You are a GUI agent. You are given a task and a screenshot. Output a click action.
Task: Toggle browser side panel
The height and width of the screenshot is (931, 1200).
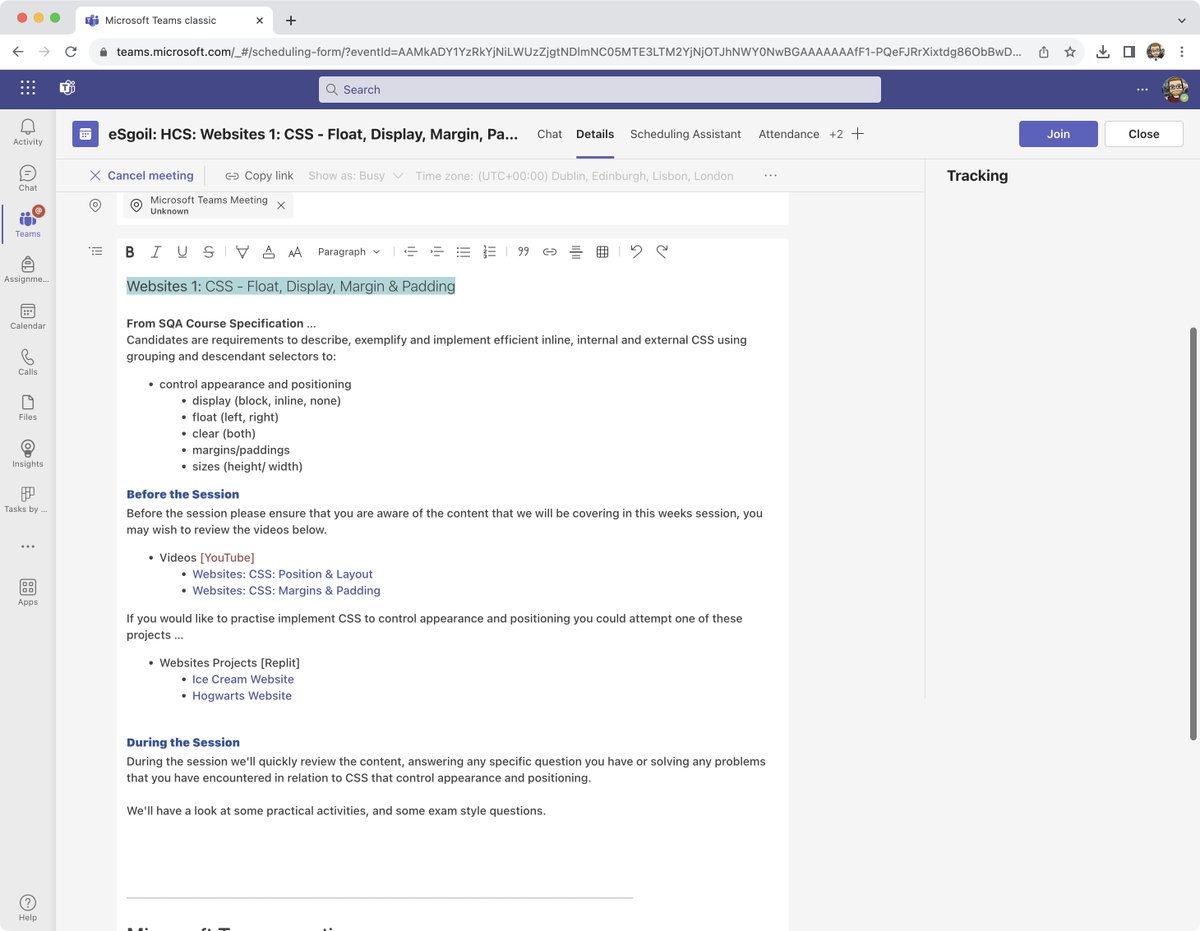(1129, 52)
